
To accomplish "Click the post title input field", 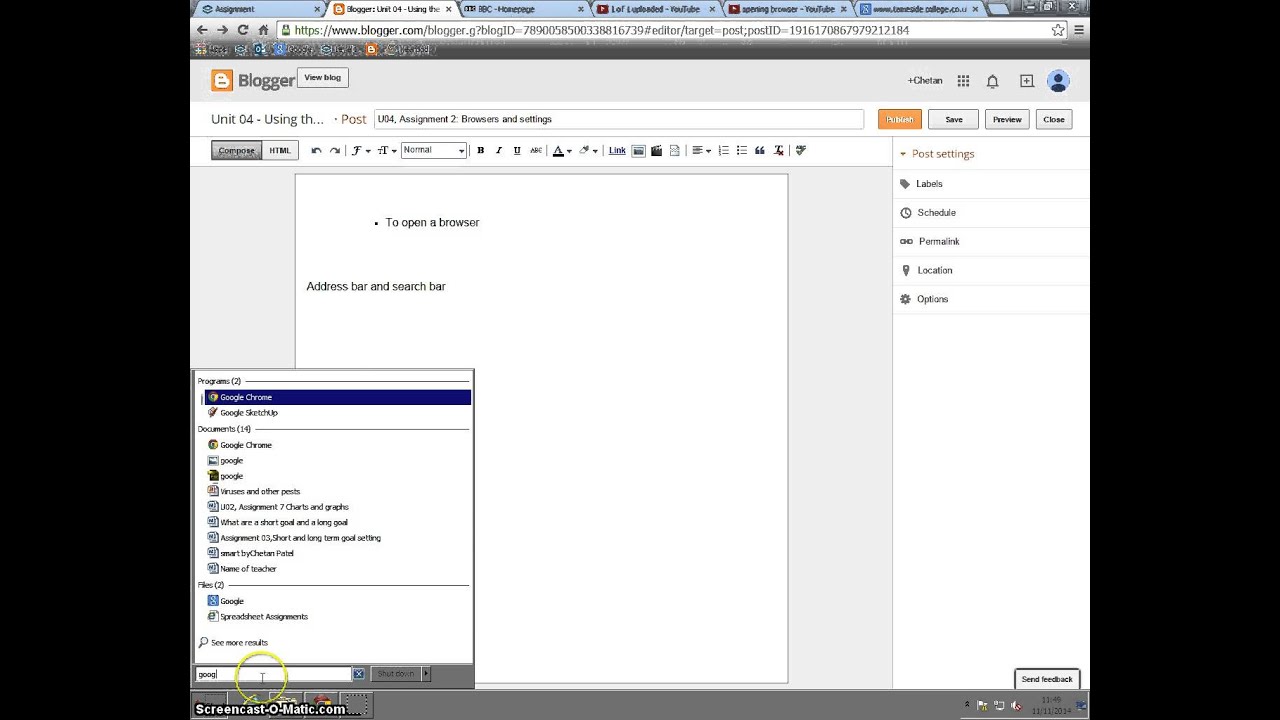I will point(618,119).
